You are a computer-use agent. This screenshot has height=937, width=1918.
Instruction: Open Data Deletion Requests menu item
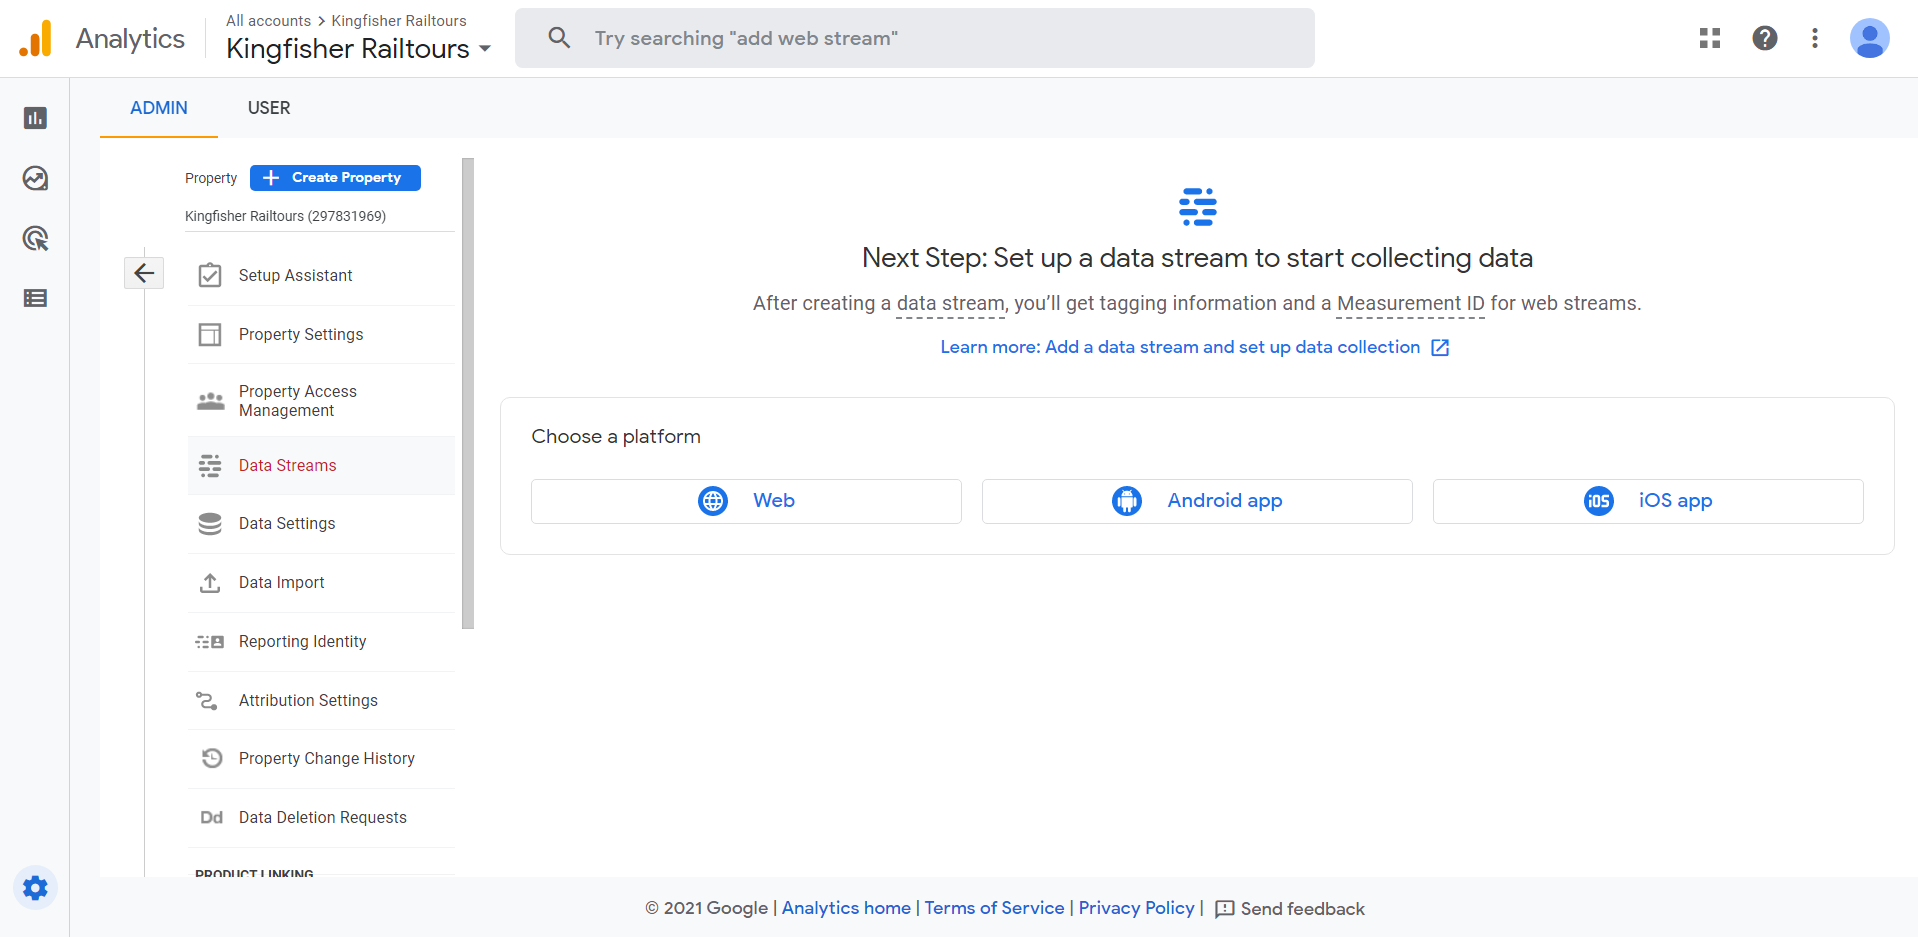[321, 817]
